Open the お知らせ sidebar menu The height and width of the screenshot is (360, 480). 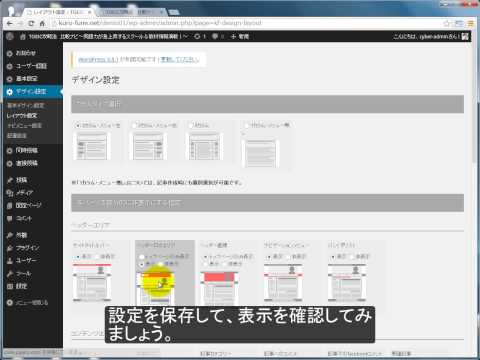pos(26,53)
